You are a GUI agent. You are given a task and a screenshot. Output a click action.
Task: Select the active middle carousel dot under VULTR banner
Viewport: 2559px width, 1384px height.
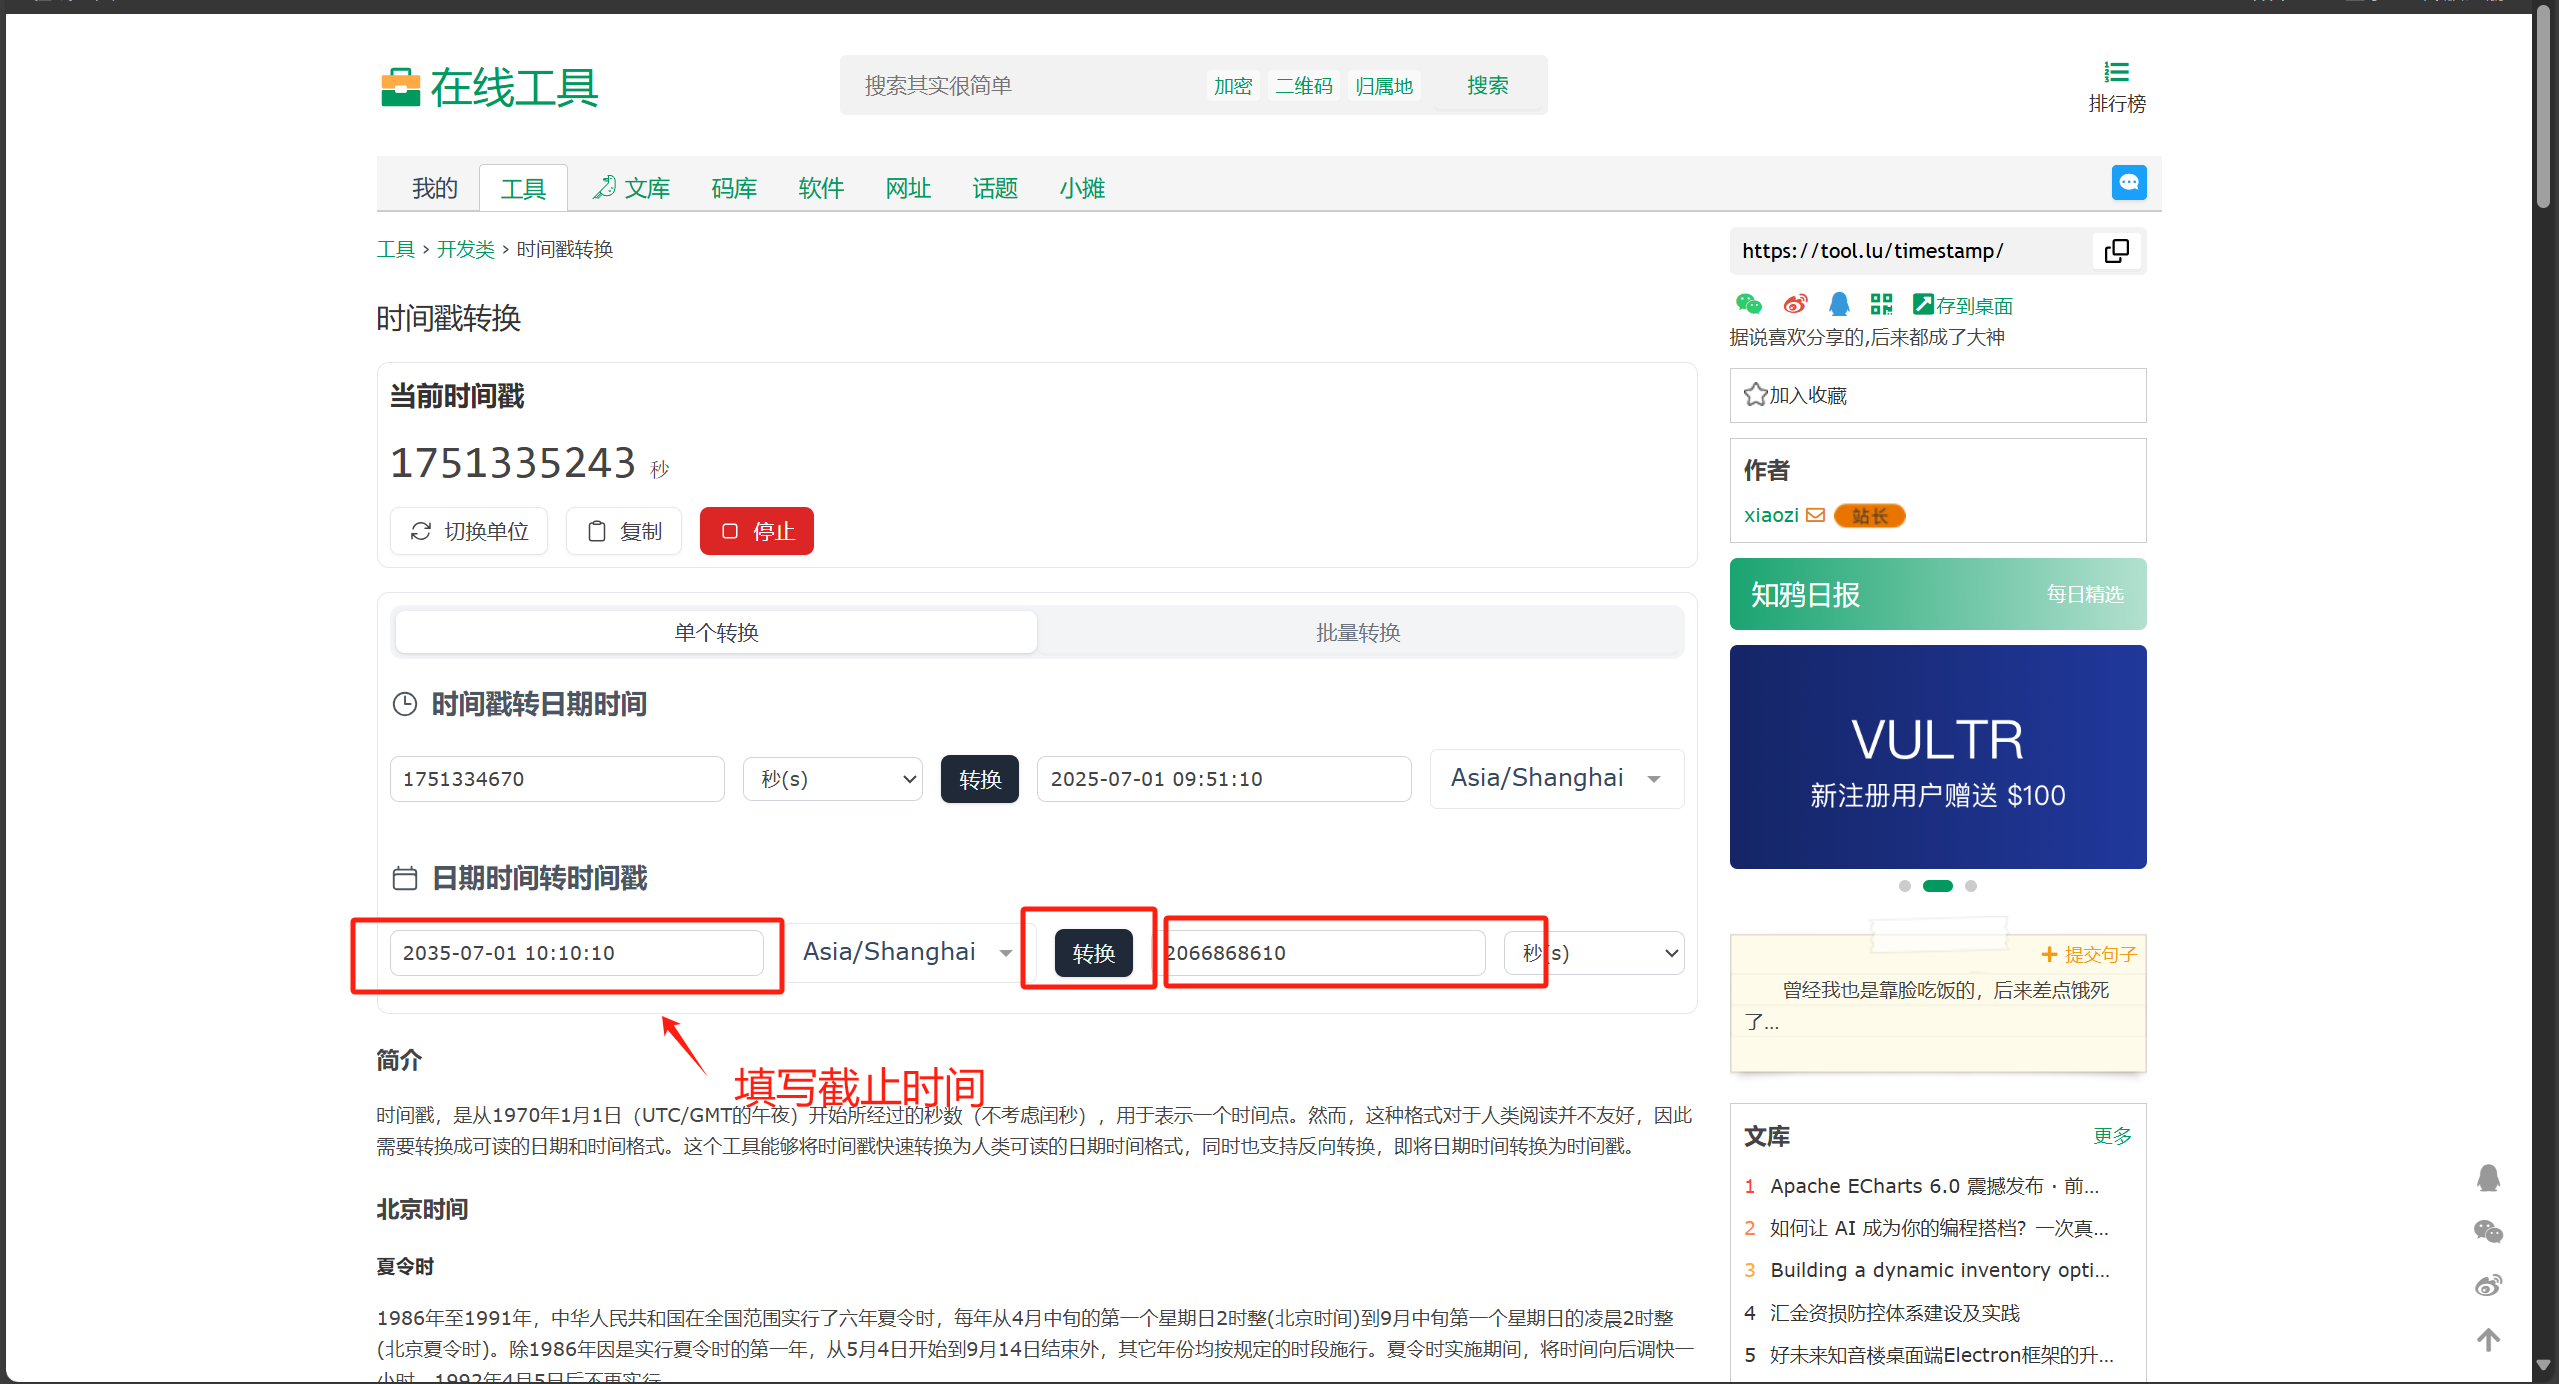point(1937,886)
